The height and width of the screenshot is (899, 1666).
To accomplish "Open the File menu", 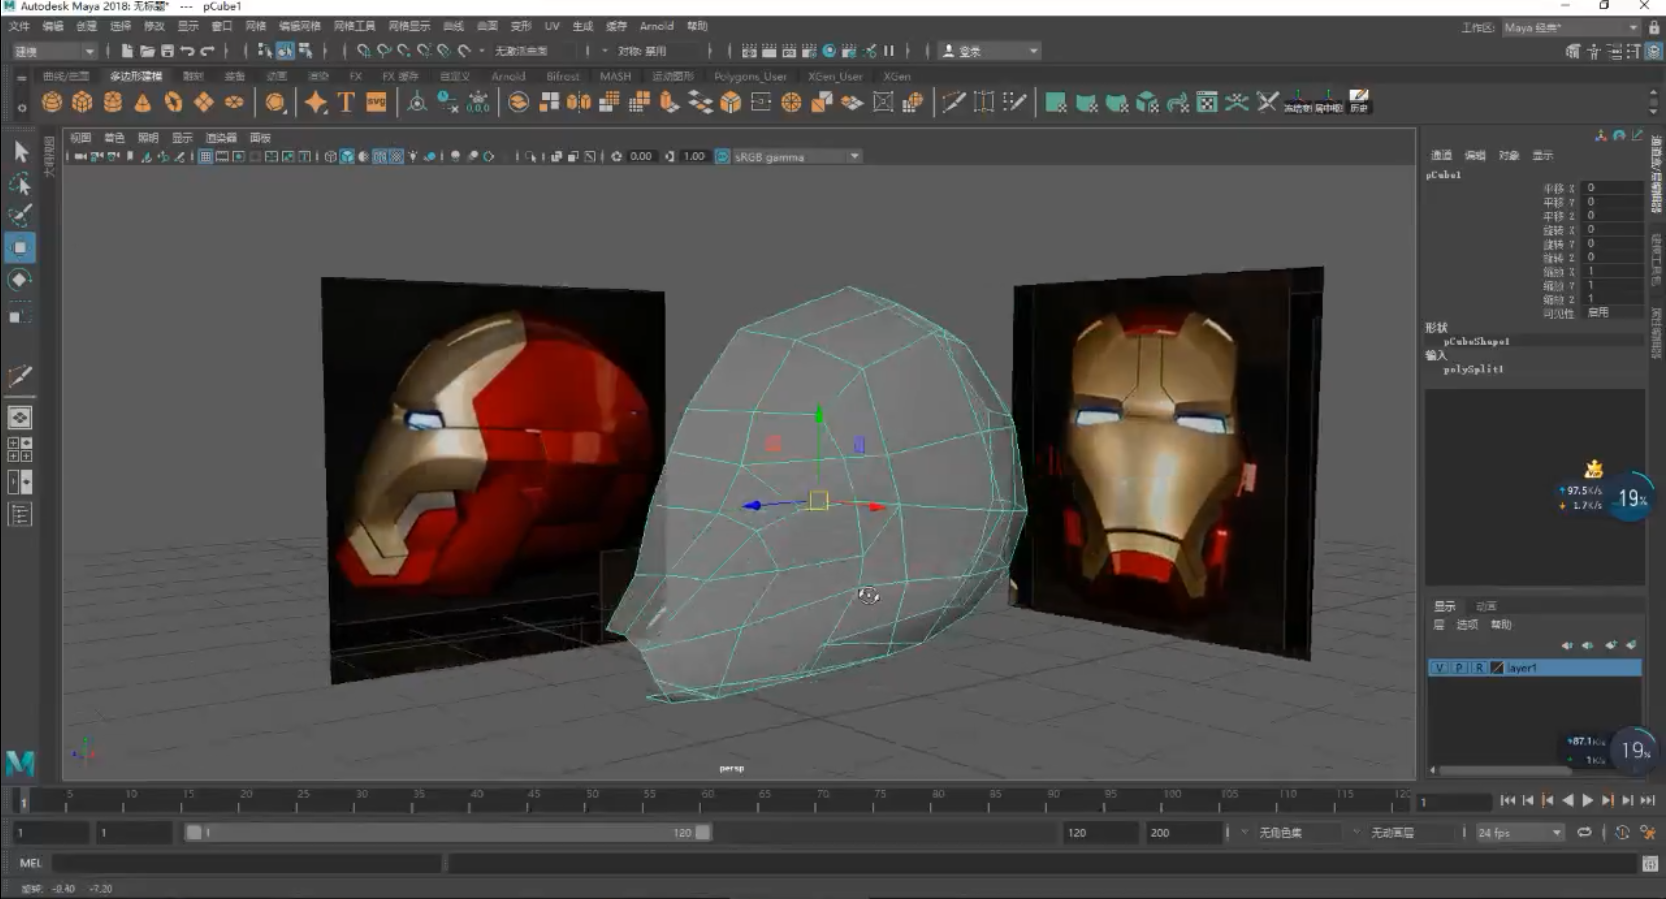I will [x=19, y=26].
